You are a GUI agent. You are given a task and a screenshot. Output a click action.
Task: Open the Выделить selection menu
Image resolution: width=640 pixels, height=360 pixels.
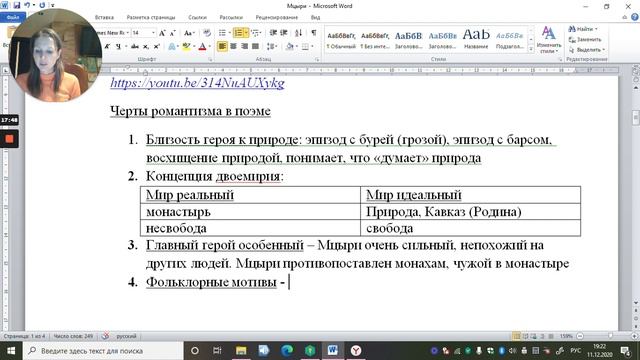(x=587, y=50)
